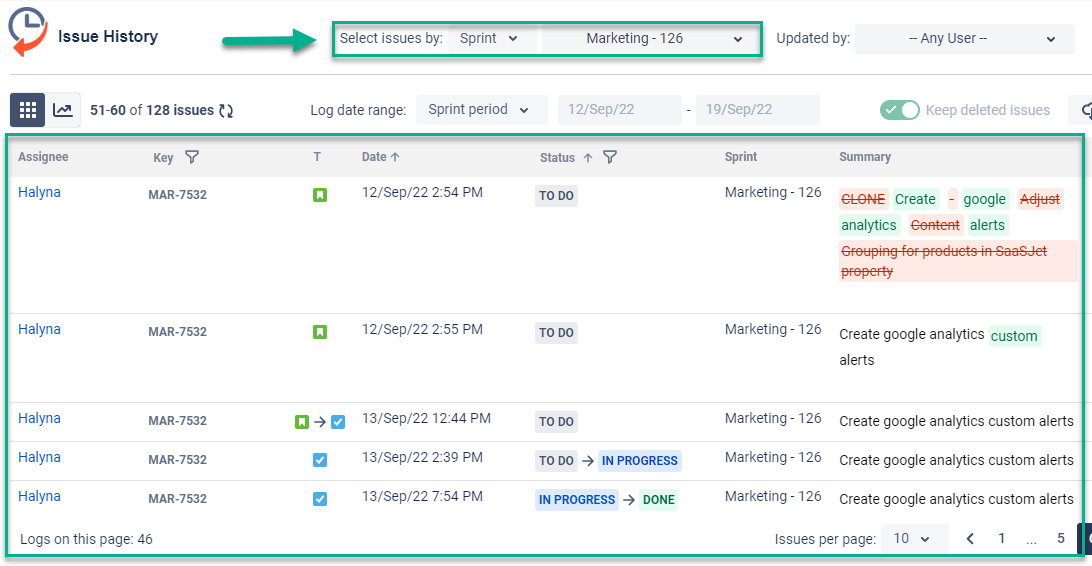
Task: Click story type icon for 2:55 PM row
Action: tap(320, 332)
